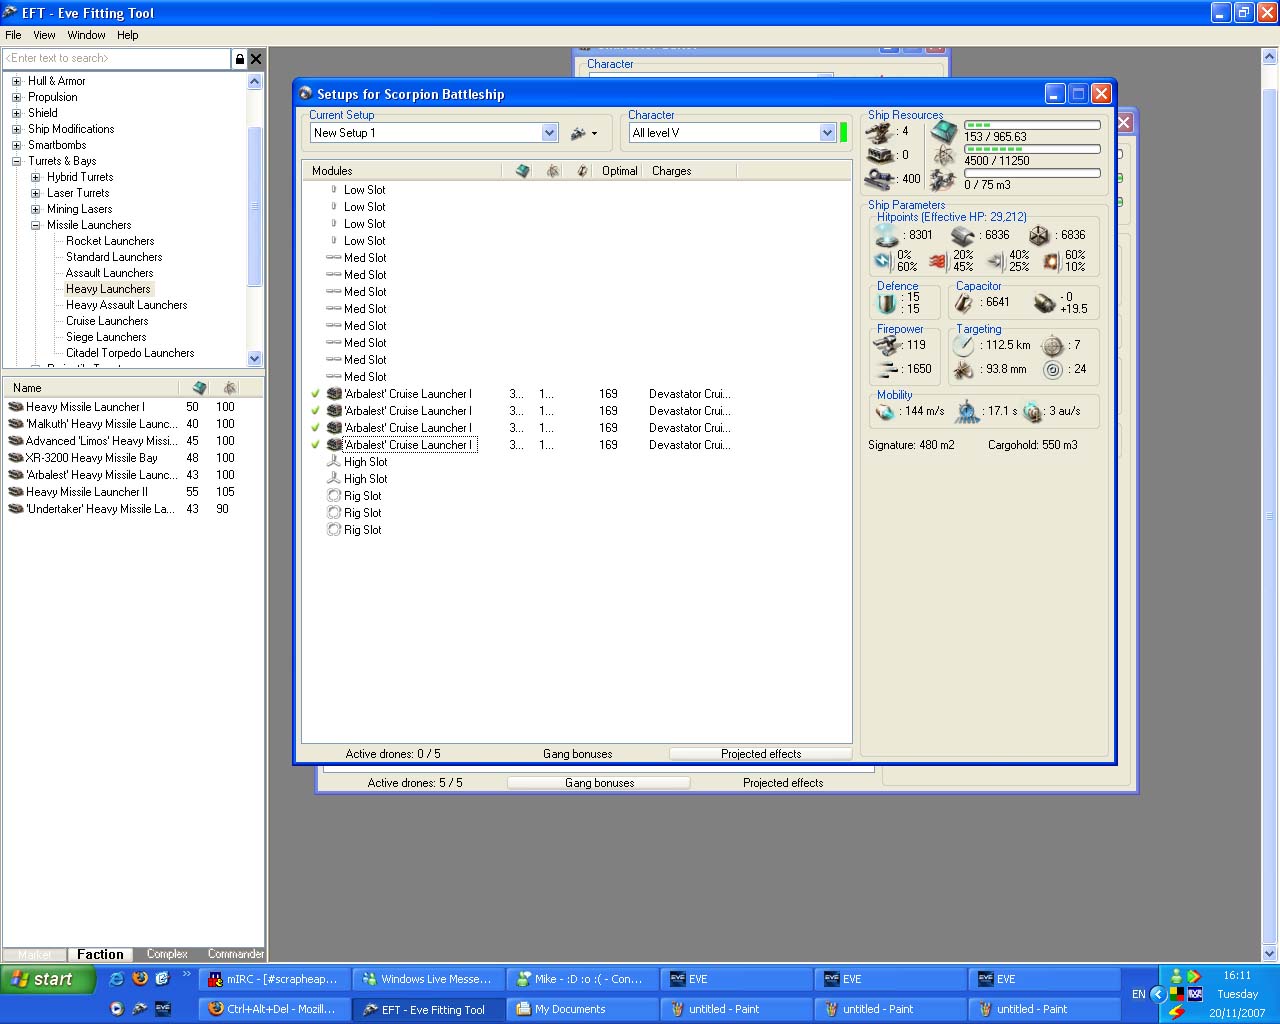This screenshot has height=1024, width=1280.
Task: Click the Heavy Missile Launcher II item icon
Action: coord(15,492)
